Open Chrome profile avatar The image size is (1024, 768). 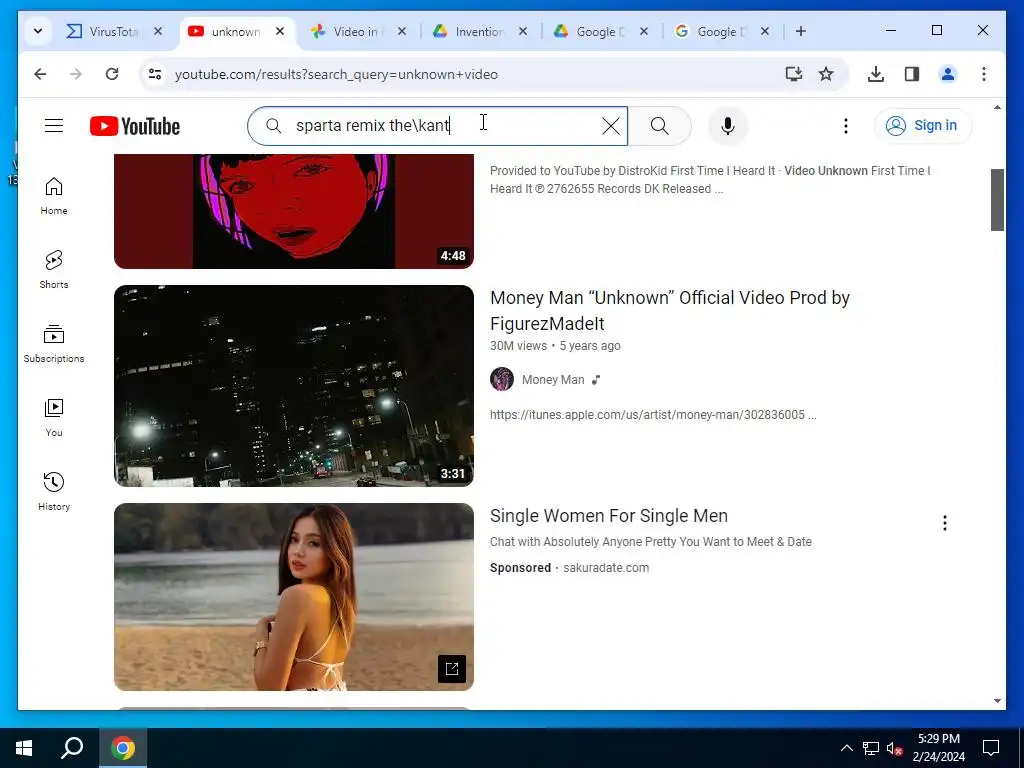[948, 74]
